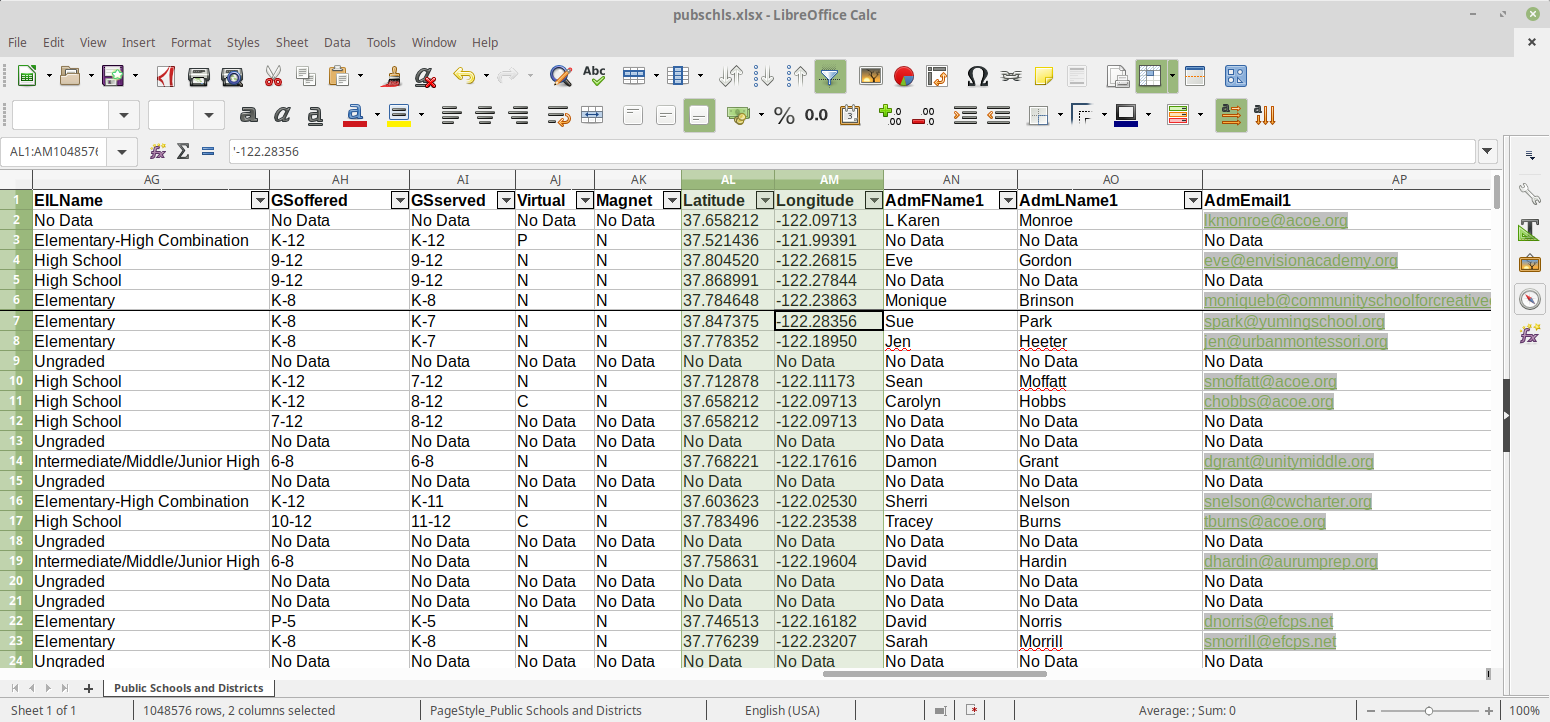Open Function Wizard icon in formula bar
1550x722 pixels.
(x=157, y=152)
